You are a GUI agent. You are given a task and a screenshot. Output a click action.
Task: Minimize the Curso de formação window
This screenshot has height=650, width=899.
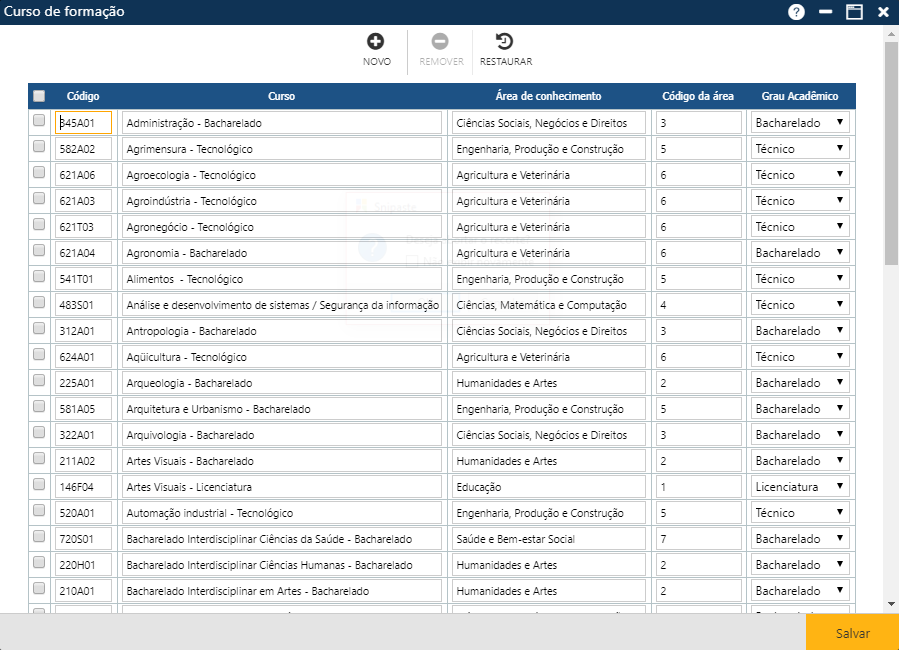pyautogui.click(x=825, y=11)
